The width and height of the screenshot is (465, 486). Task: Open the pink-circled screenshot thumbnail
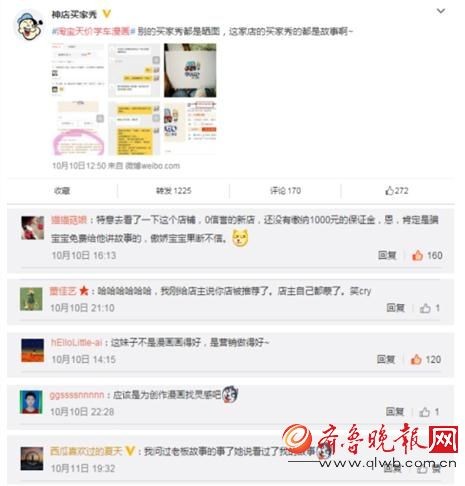[78, 129]
